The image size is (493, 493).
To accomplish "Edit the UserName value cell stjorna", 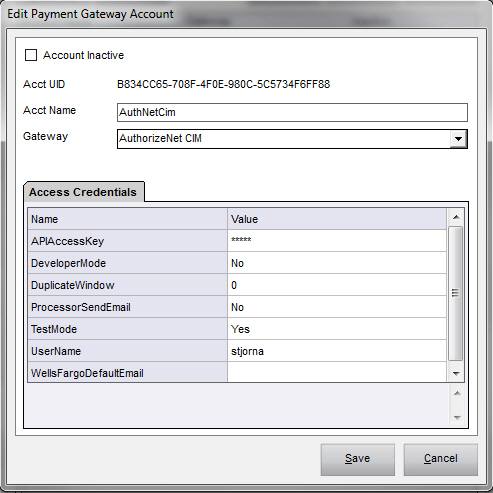I will click(337, 351).
